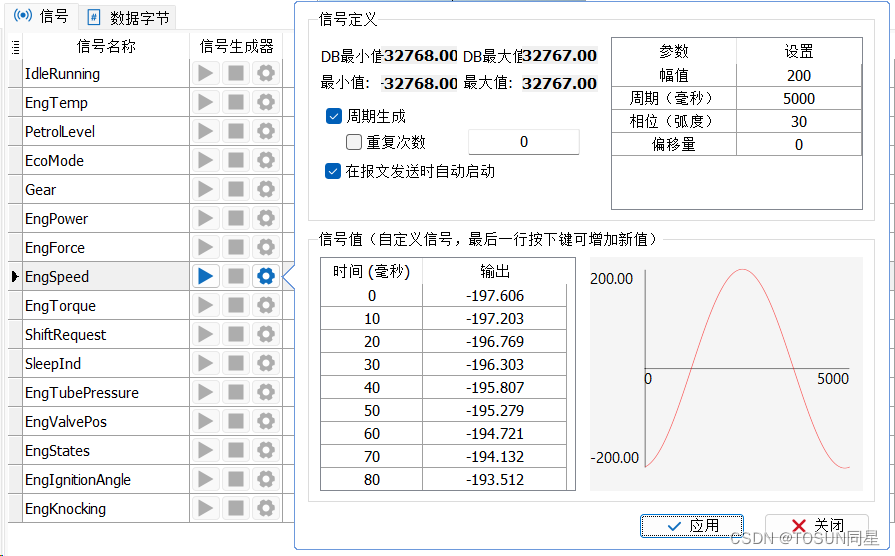Open EngPower generator settings gear
The image size is (895, 556).
coord(266,219)
